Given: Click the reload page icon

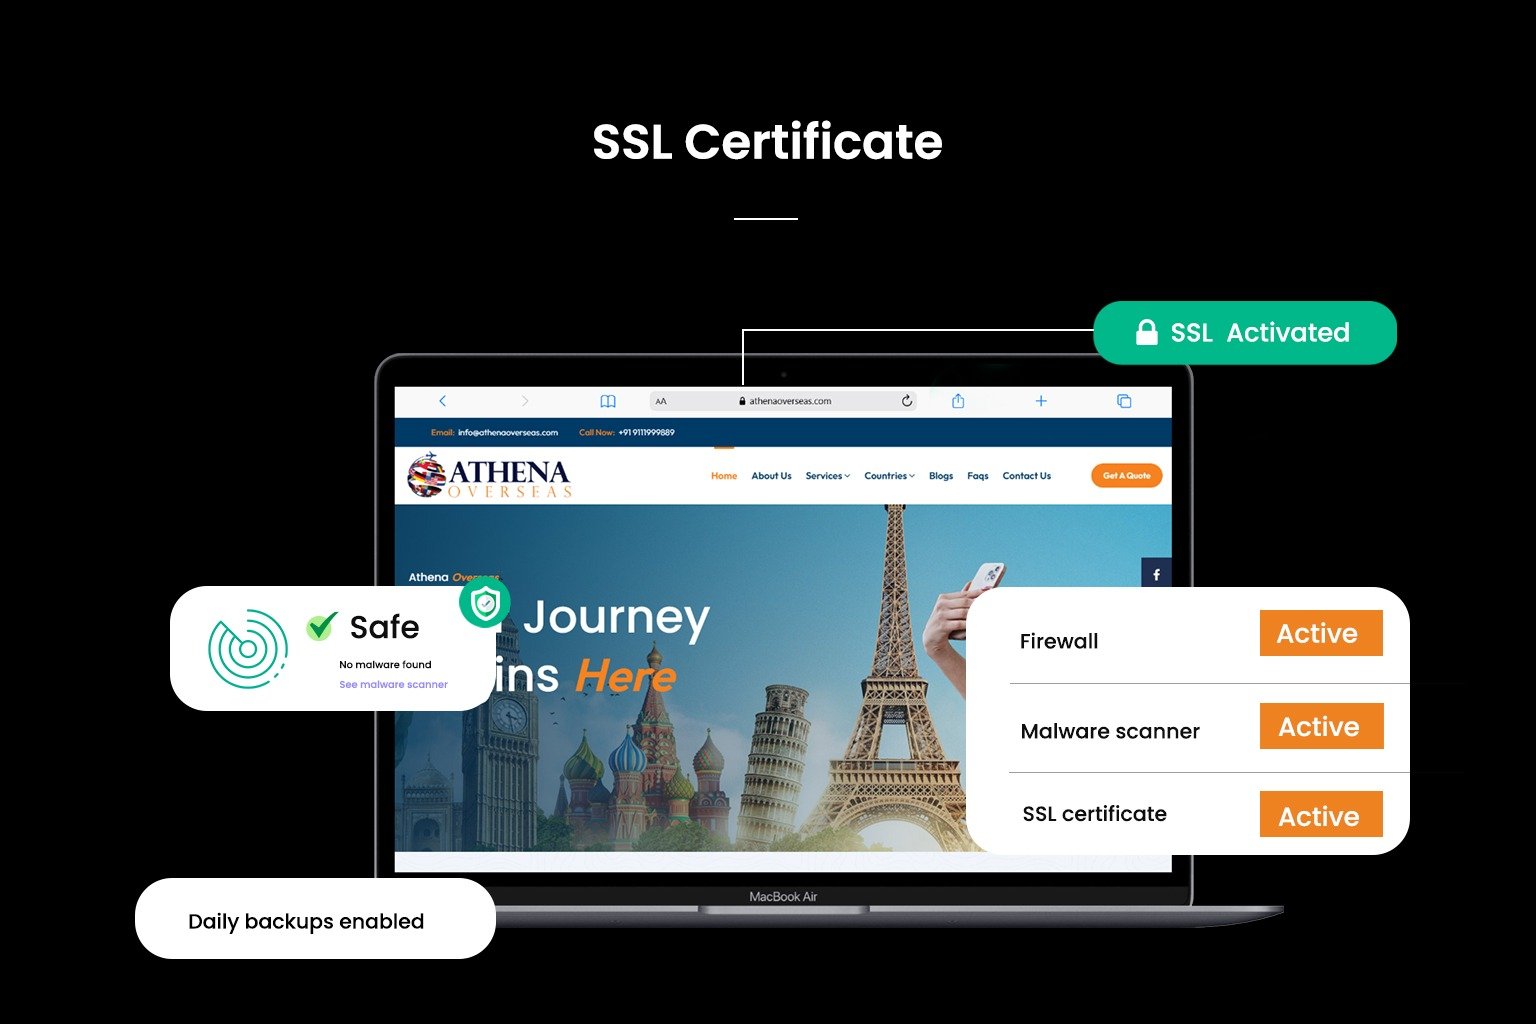Looking at the screenshot, I should [907, 401].
